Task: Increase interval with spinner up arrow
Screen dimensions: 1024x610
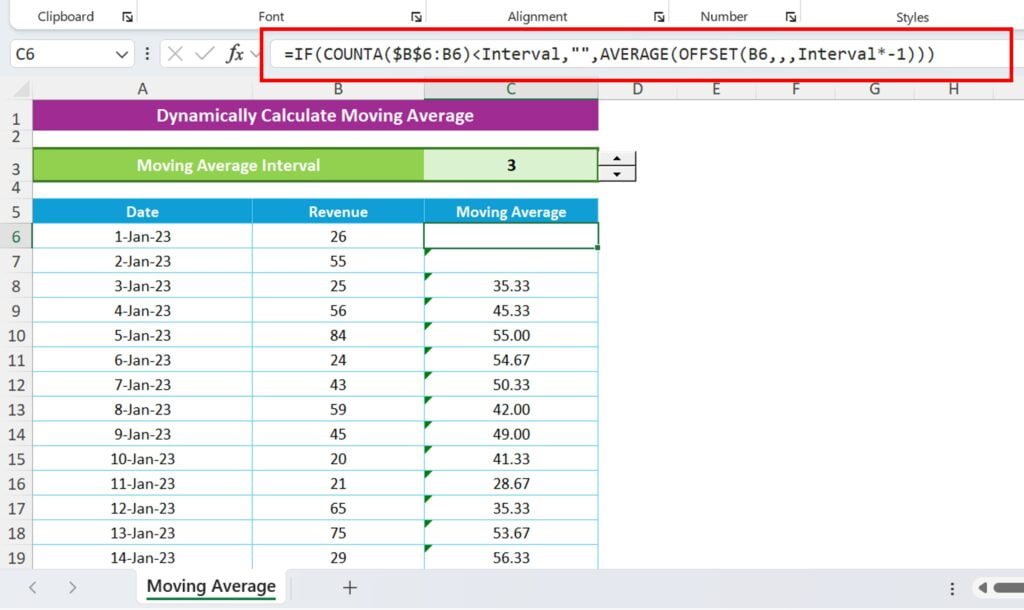Action: coord(616,159)
